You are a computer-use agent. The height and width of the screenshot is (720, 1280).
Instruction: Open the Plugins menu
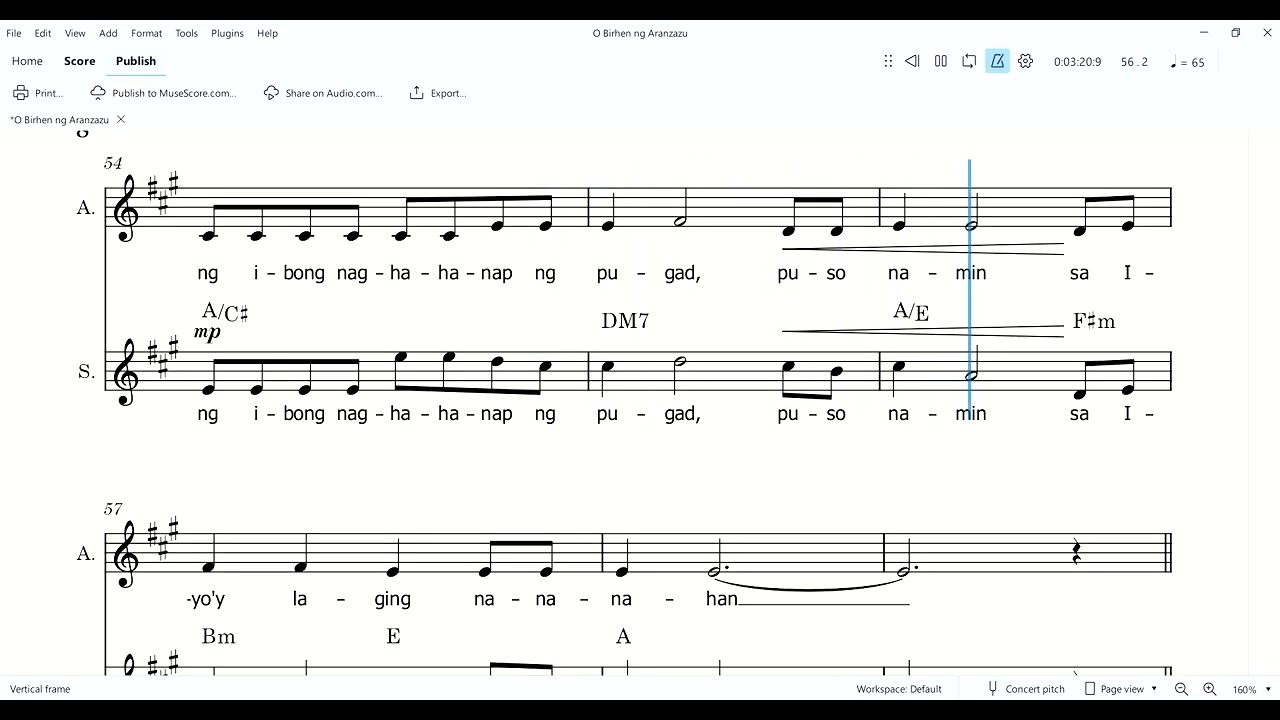click(227, 33)
